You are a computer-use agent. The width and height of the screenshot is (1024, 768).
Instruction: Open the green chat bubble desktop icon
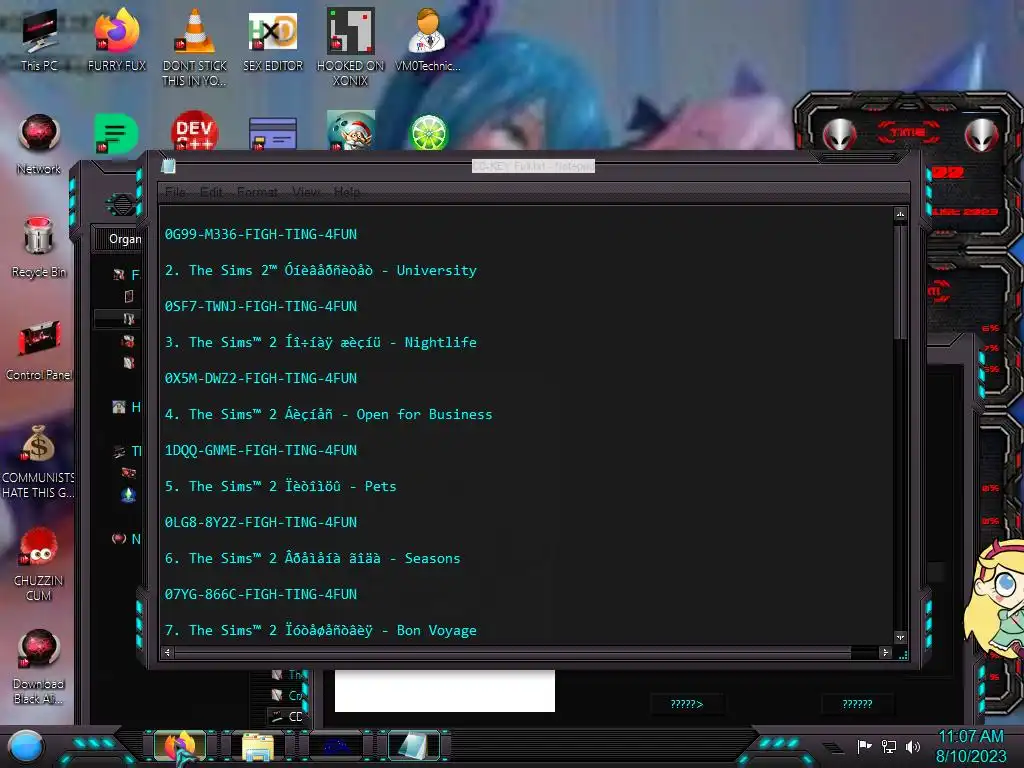coord(116,133)
